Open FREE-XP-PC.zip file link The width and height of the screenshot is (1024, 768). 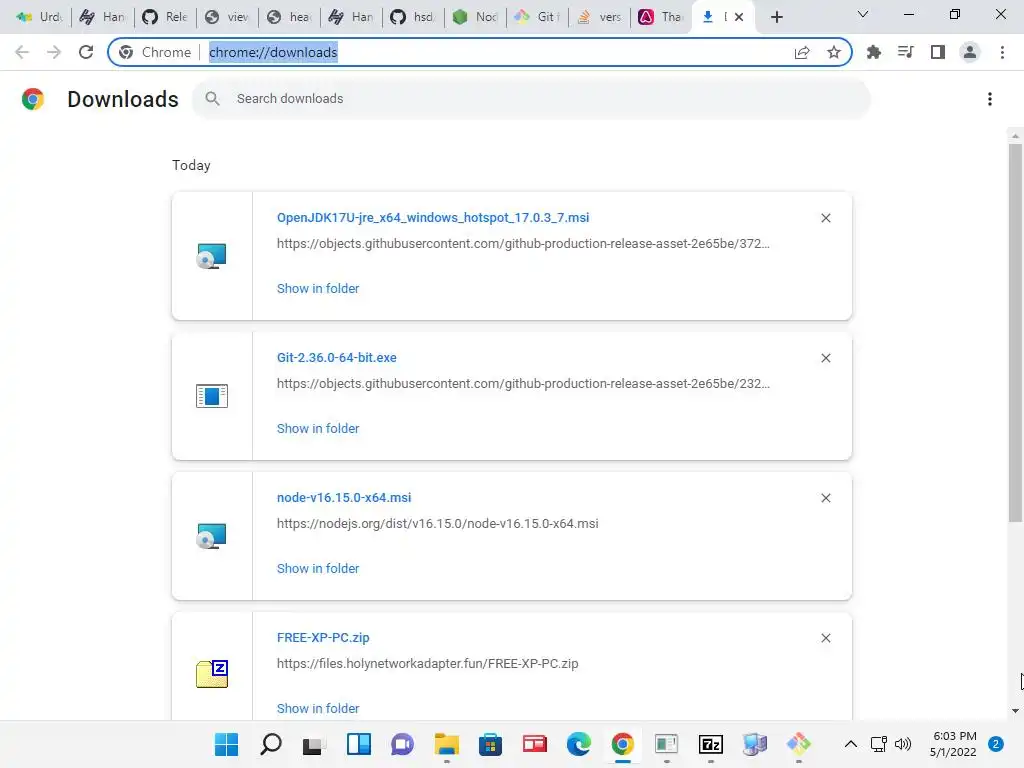pos(323,637)
